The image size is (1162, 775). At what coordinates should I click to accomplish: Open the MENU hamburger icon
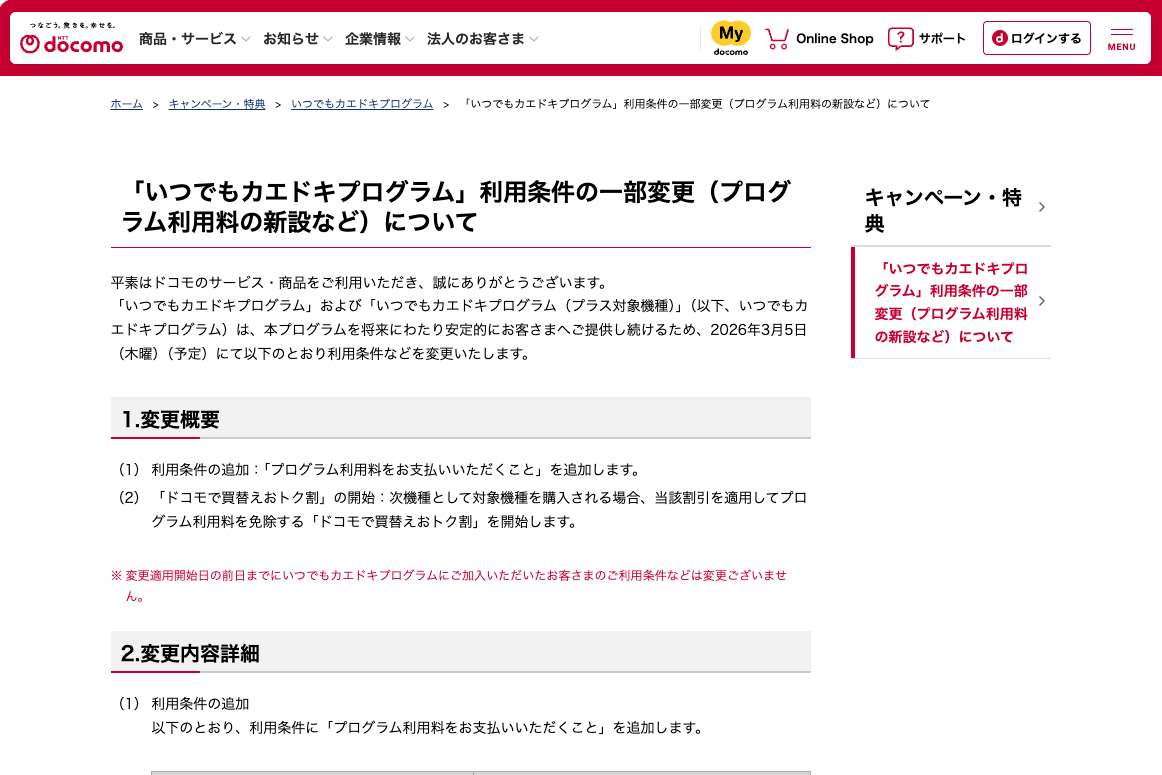[1121, 33]
